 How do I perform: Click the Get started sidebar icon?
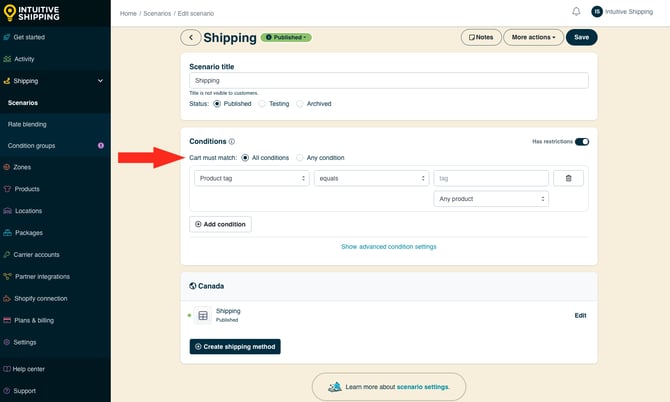point(7,37)
